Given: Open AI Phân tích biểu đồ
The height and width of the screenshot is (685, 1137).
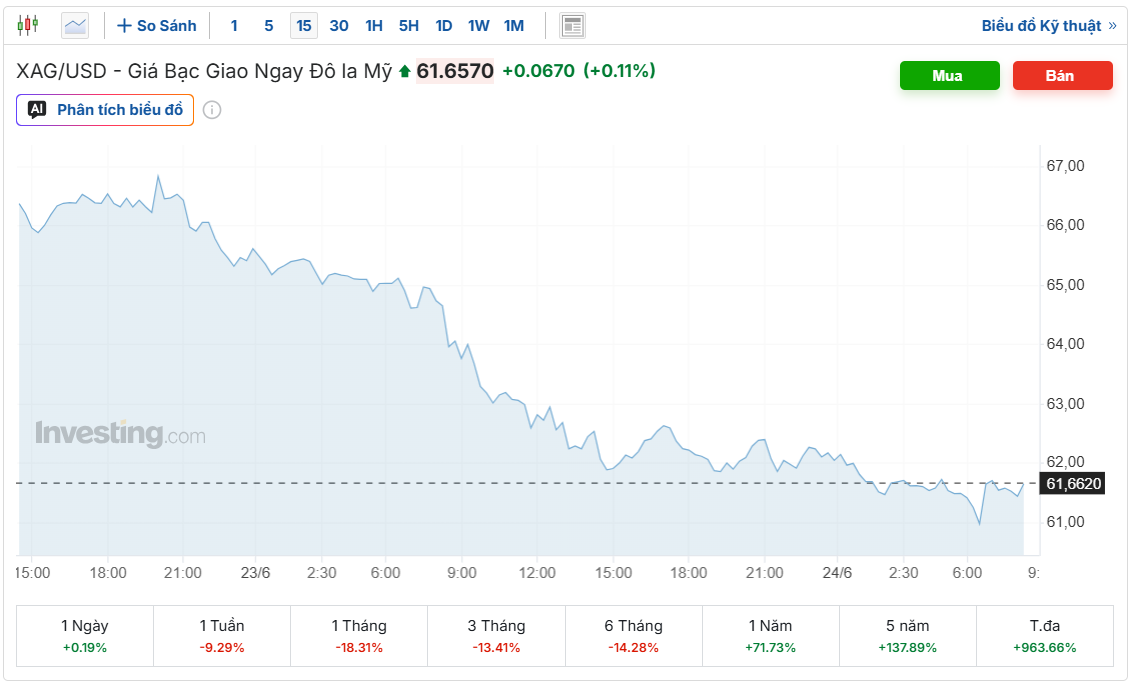Looking at the screenshot, I should (x=105, y=110).
